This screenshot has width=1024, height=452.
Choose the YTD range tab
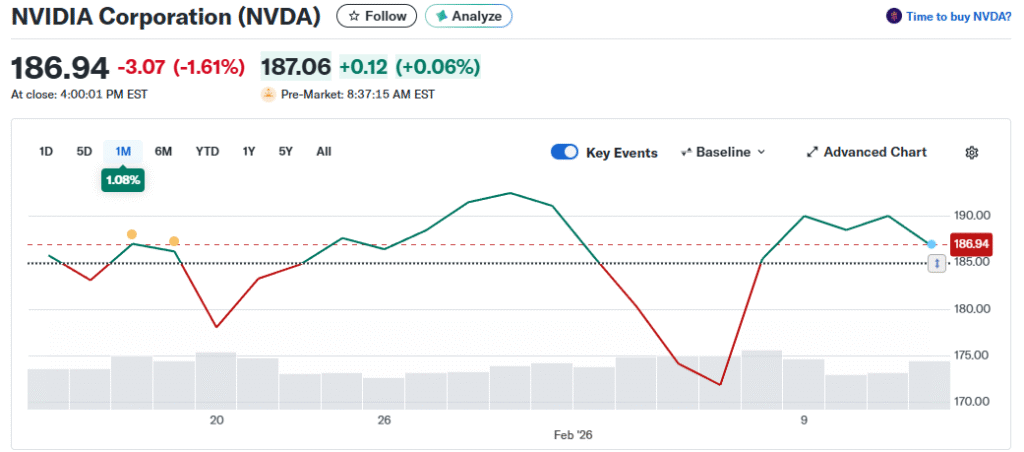pos(207,151)
